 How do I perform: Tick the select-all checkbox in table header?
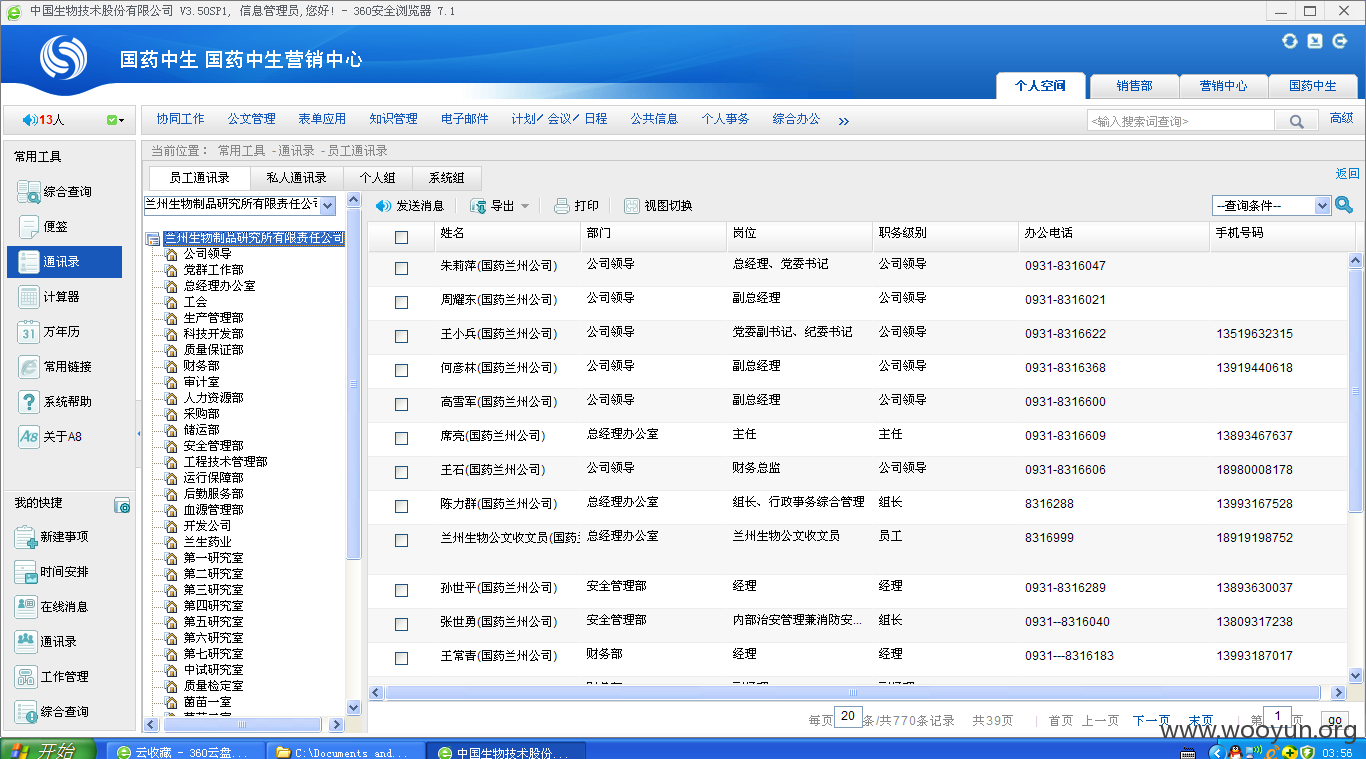(401, 237)
